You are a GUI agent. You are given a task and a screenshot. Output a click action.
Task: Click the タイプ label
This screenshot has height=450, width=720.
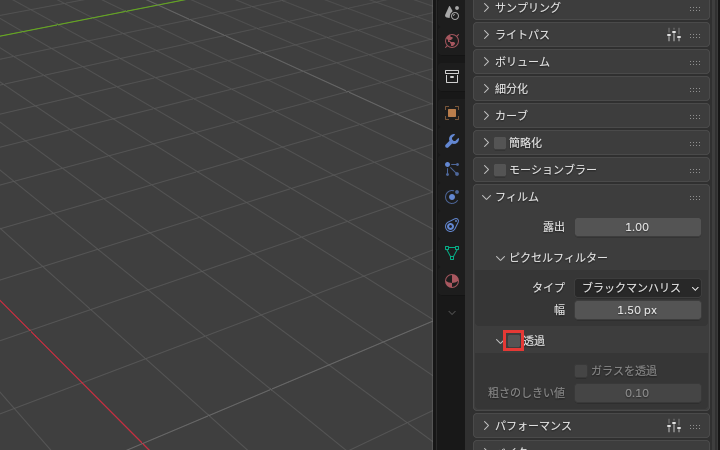point(548,287)
